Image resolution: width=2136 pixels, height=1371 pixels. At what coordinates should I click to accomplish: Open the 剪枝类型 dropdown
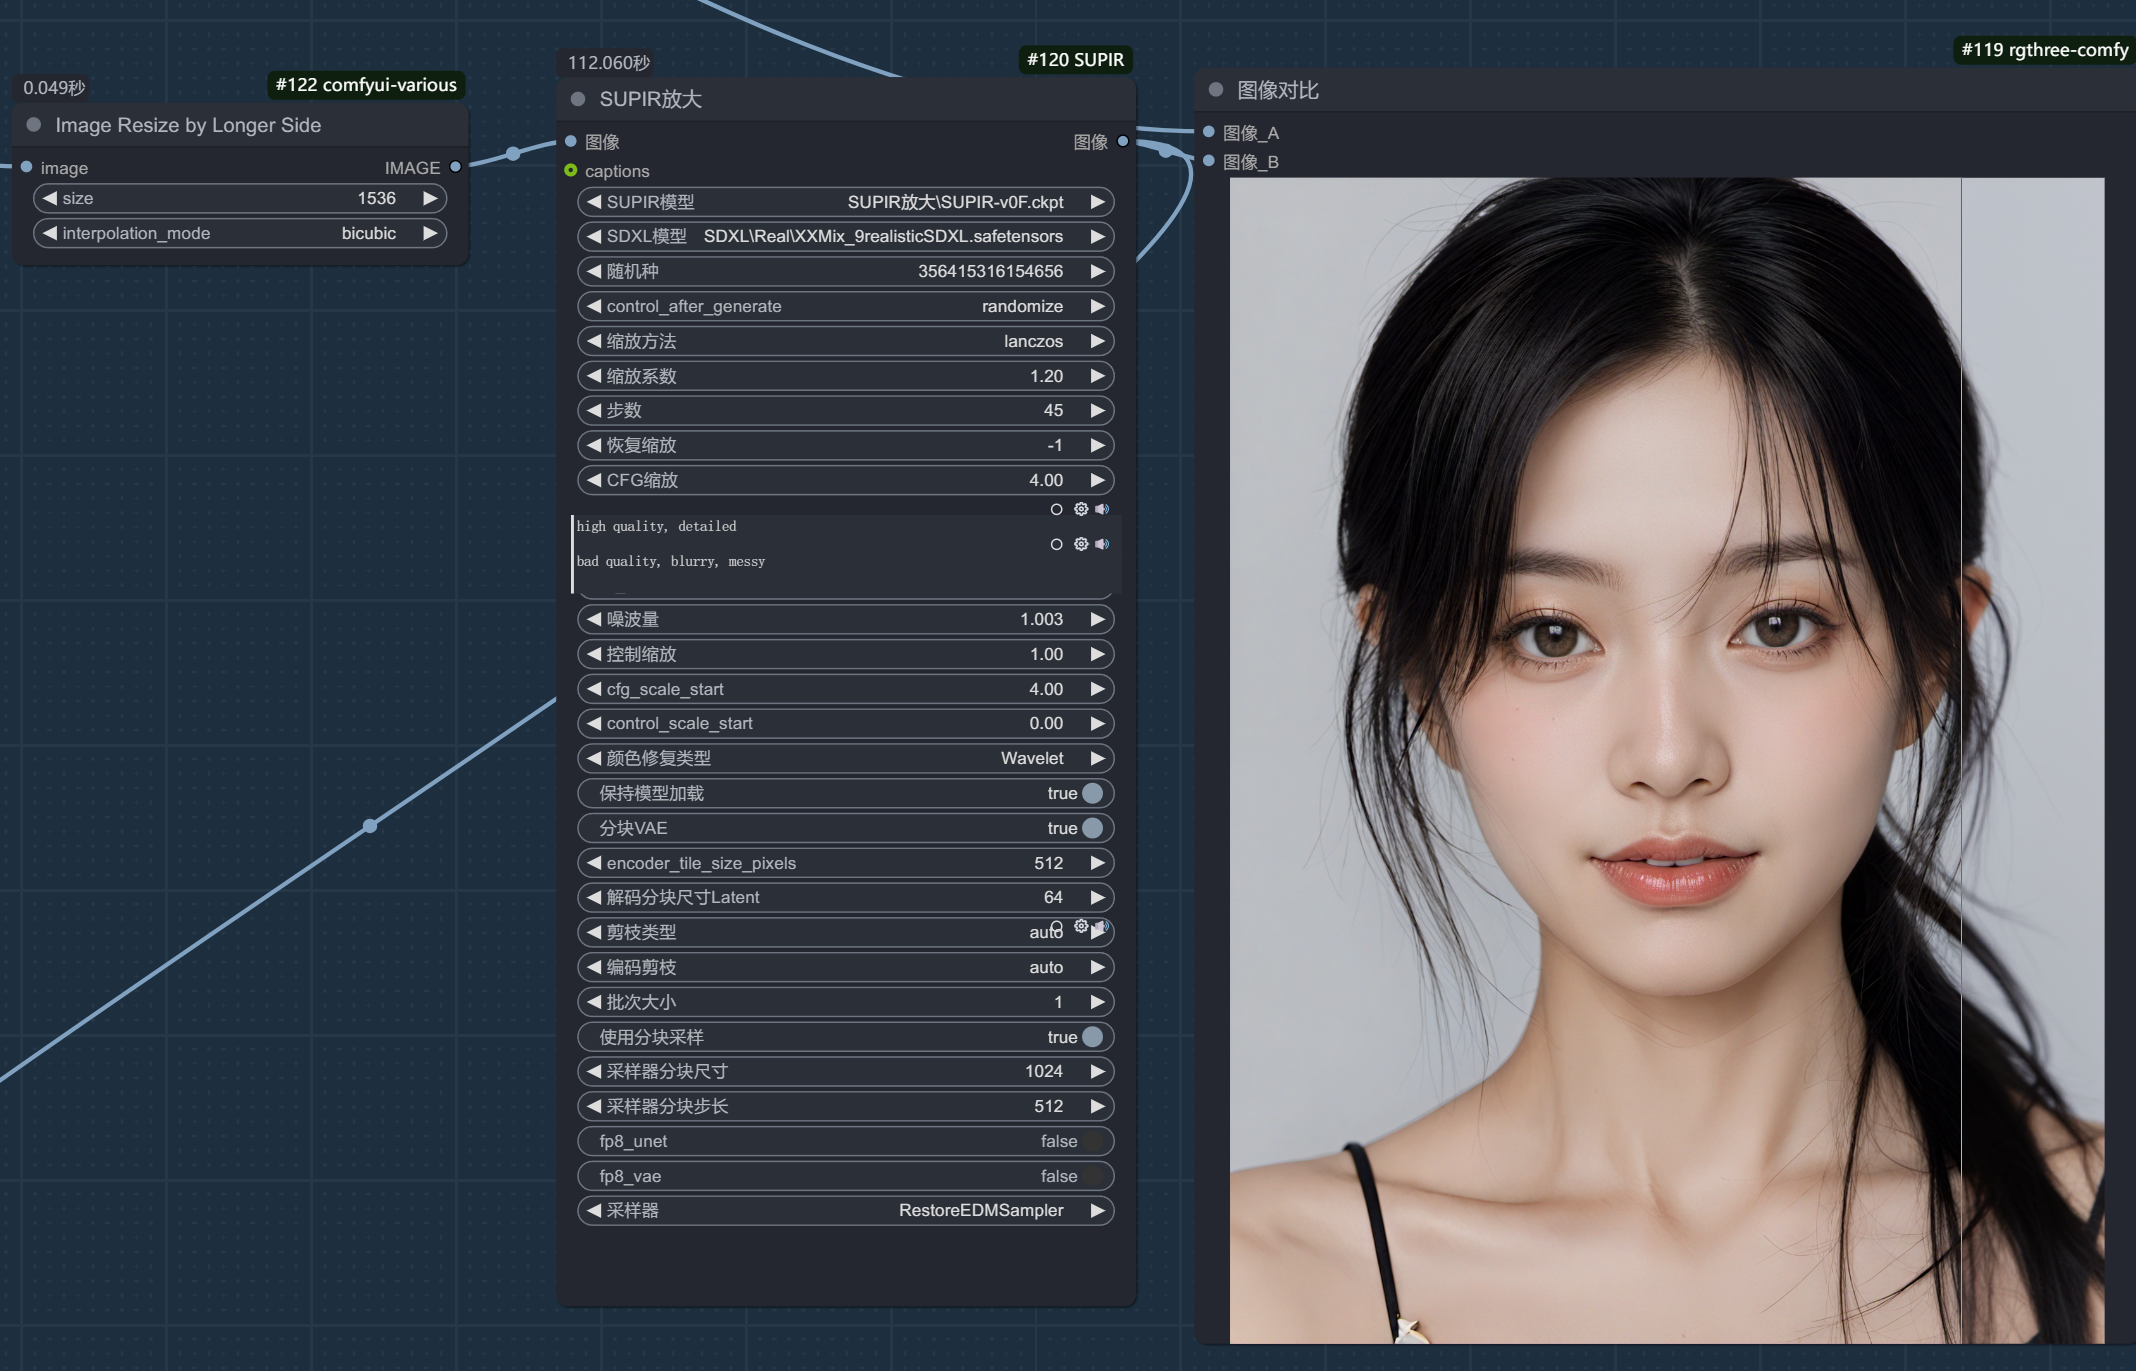(x=845, y=932)
